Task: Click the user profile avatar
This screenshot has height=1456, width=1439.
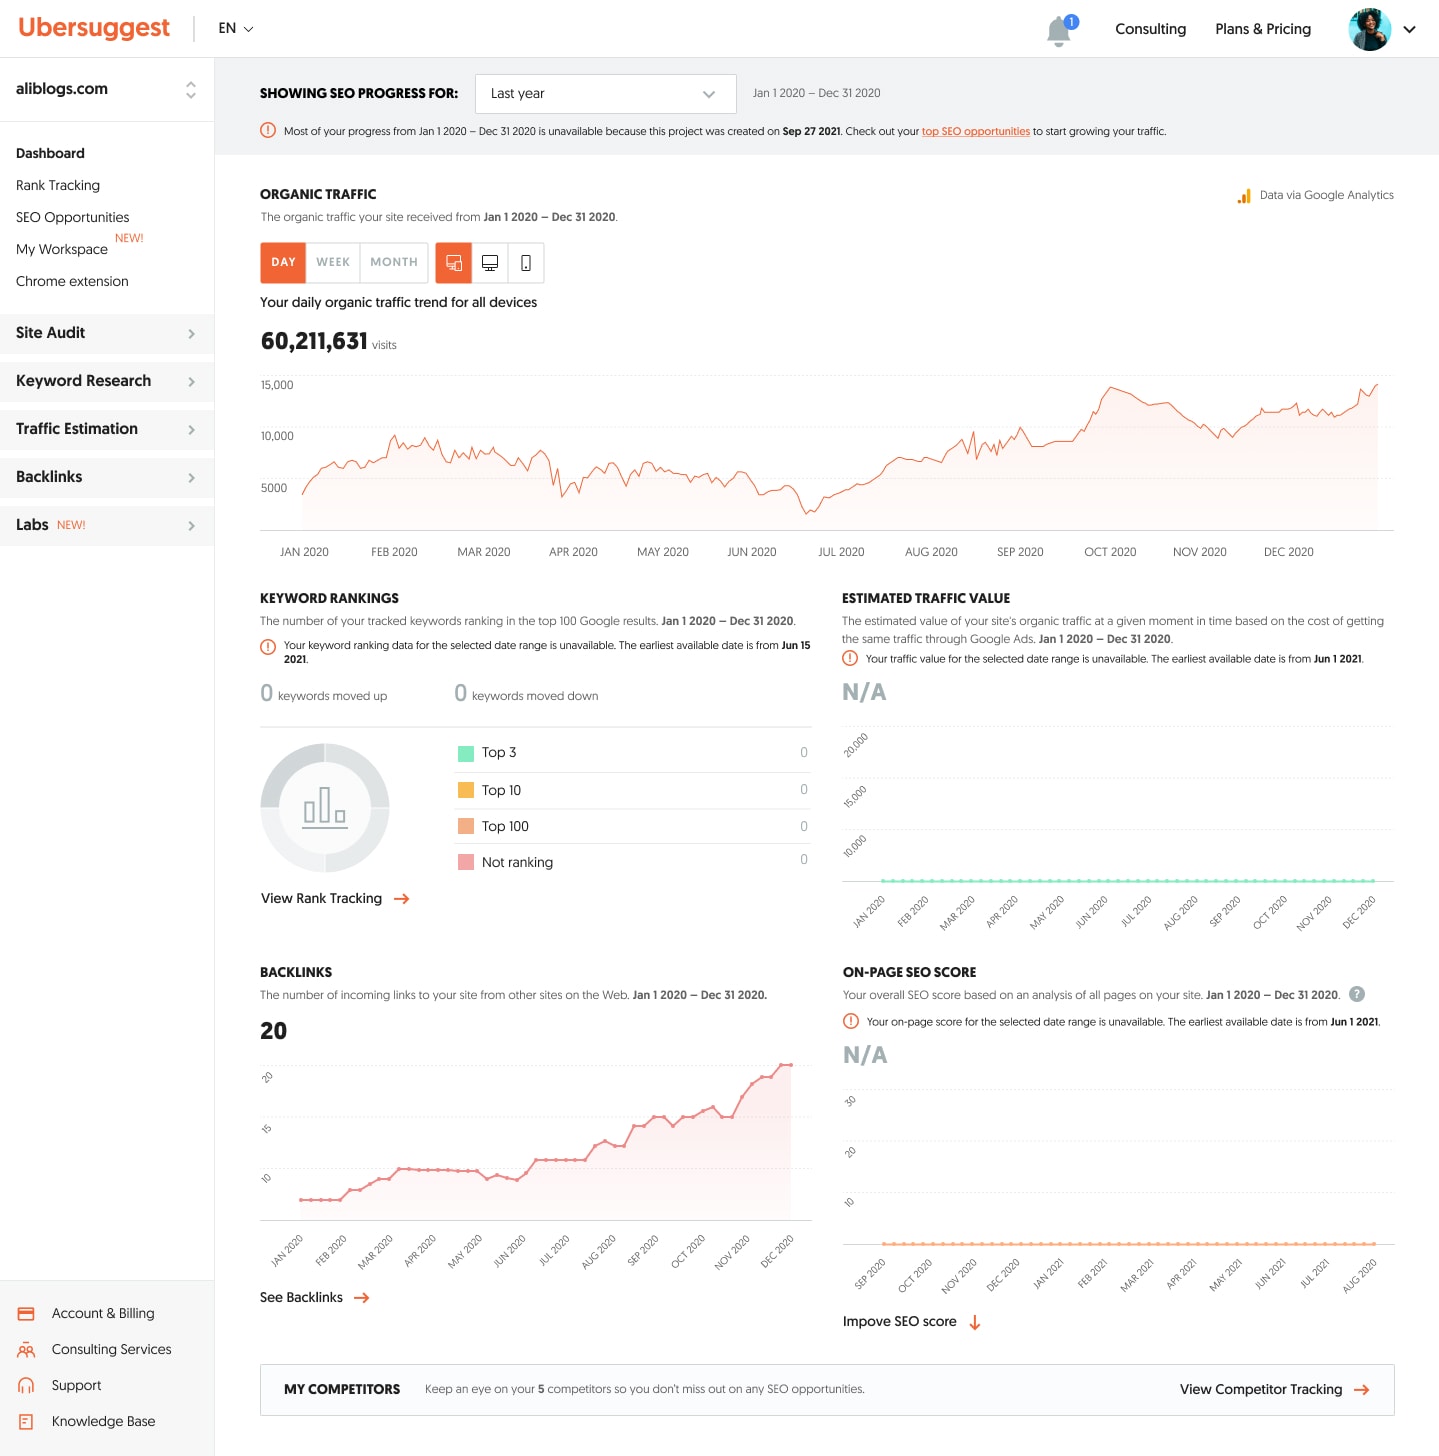Action: (1369, 29)
